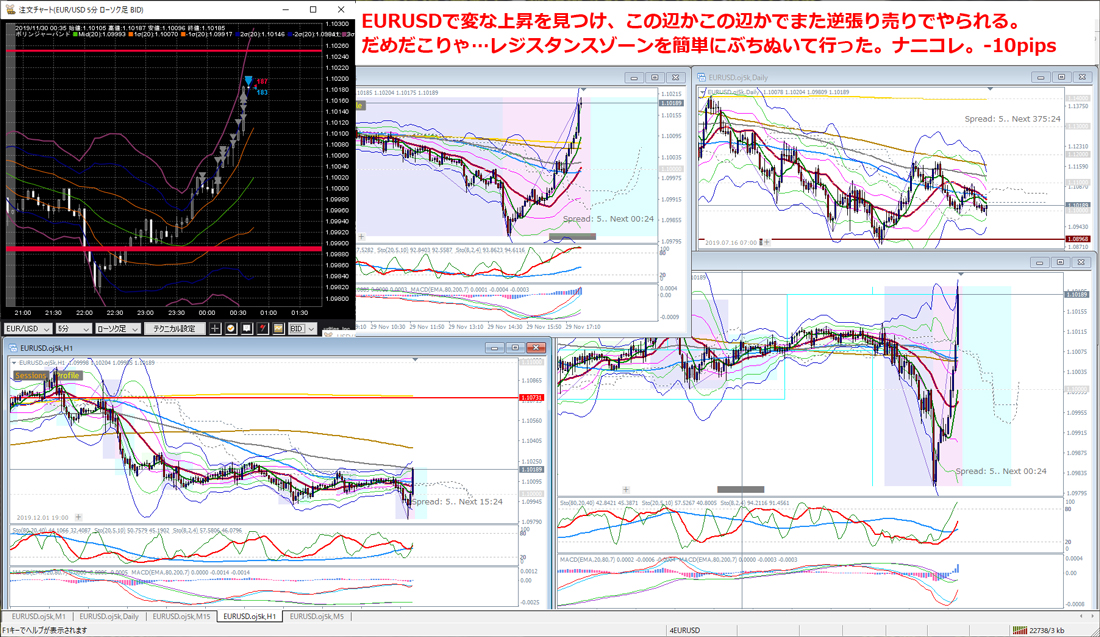Click the Profile button on H1 chart
Viewport: 1100px width, 637px height.
(x=68, y=376)
